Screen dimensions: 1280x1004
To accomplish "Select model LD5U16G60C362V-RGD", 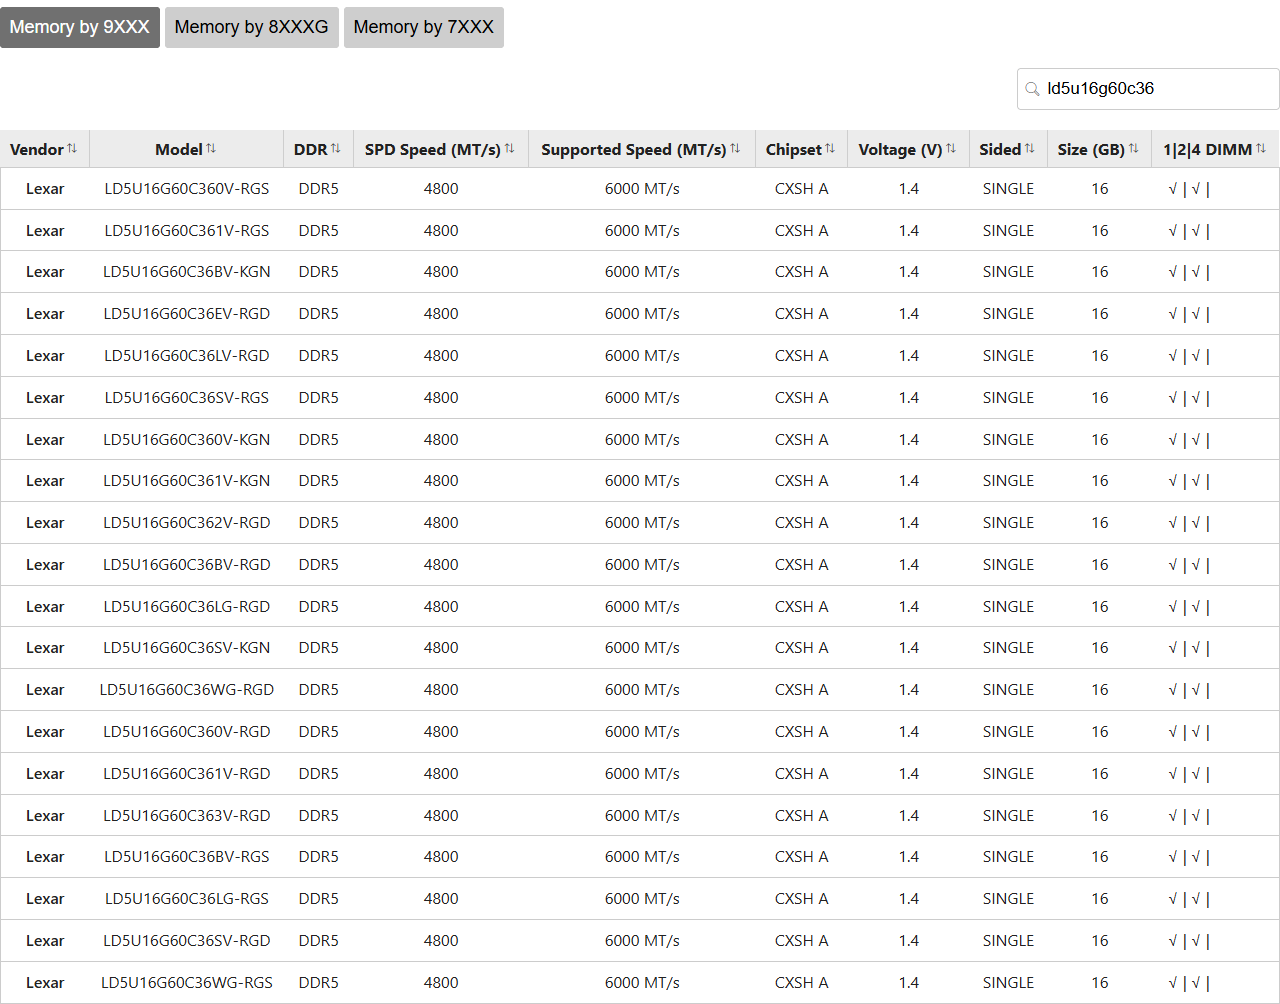I will [x=187, y=523].
